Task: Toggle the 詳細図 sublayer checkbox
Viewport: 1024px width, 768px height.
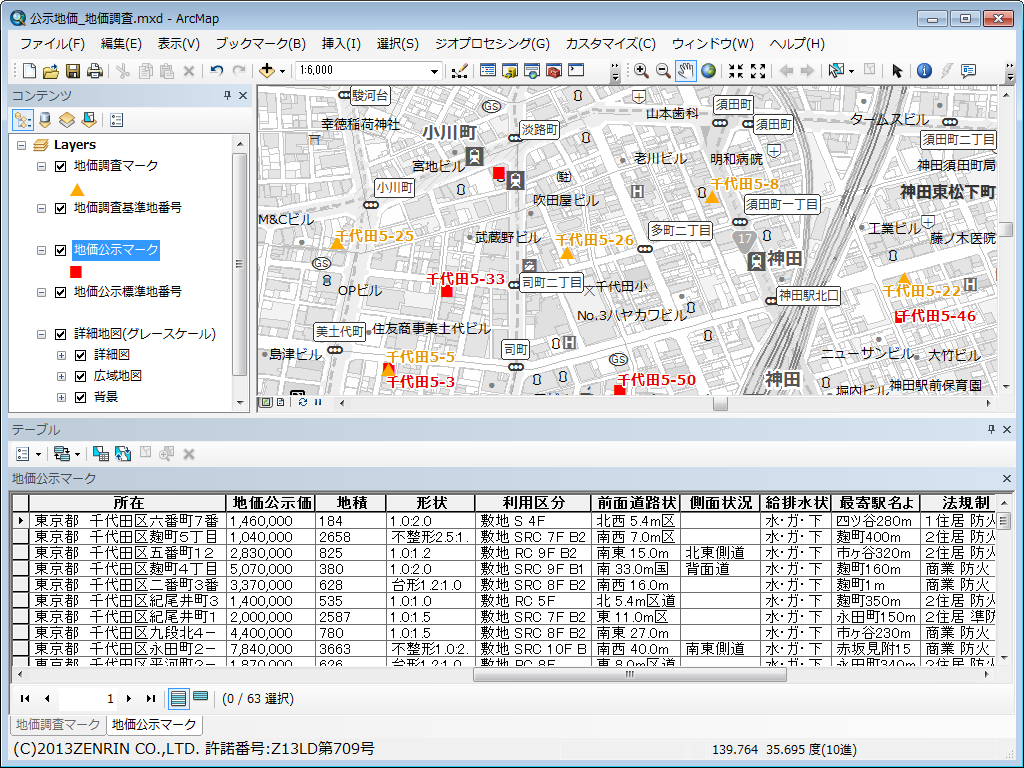Action: click(x=81, y=355)
